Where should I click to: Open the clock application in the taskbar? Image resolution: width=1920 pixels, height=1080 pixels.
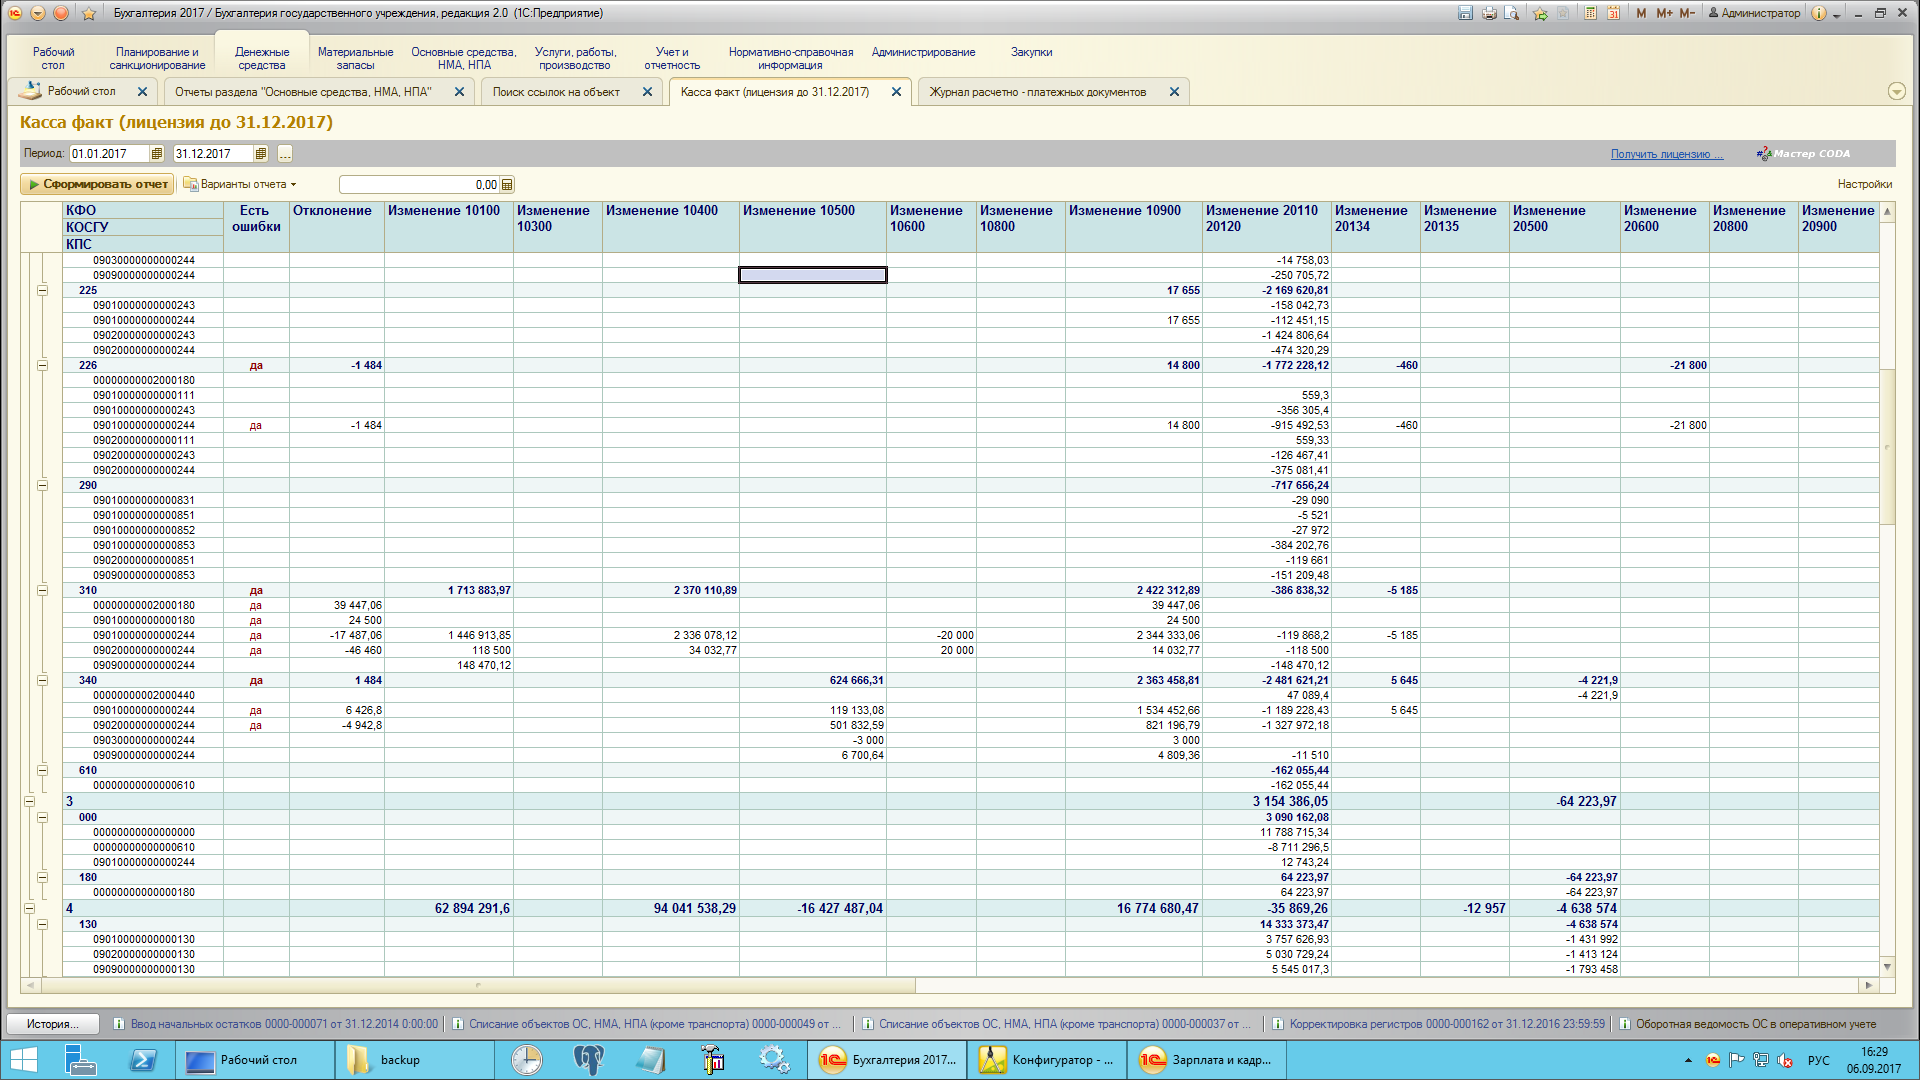click(x=526, y=1060)
